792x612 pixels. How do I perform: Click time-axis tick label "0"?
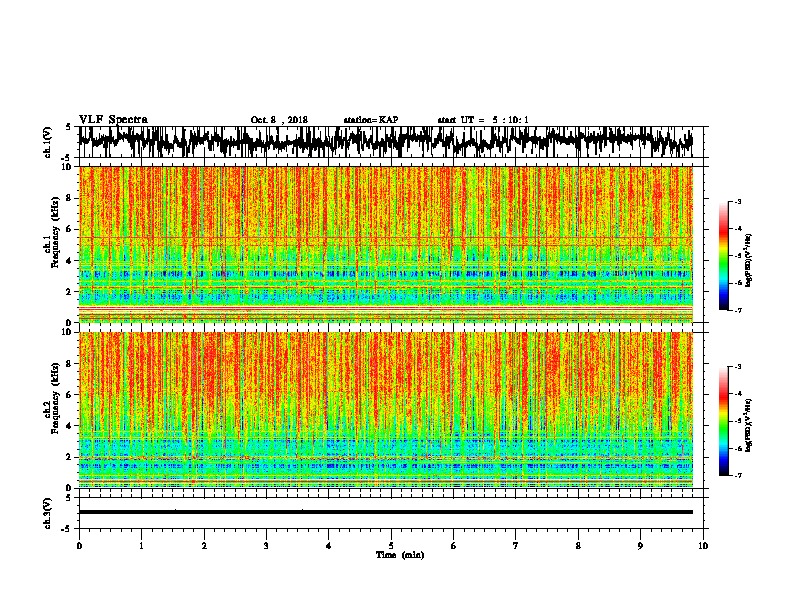point(79,545)
